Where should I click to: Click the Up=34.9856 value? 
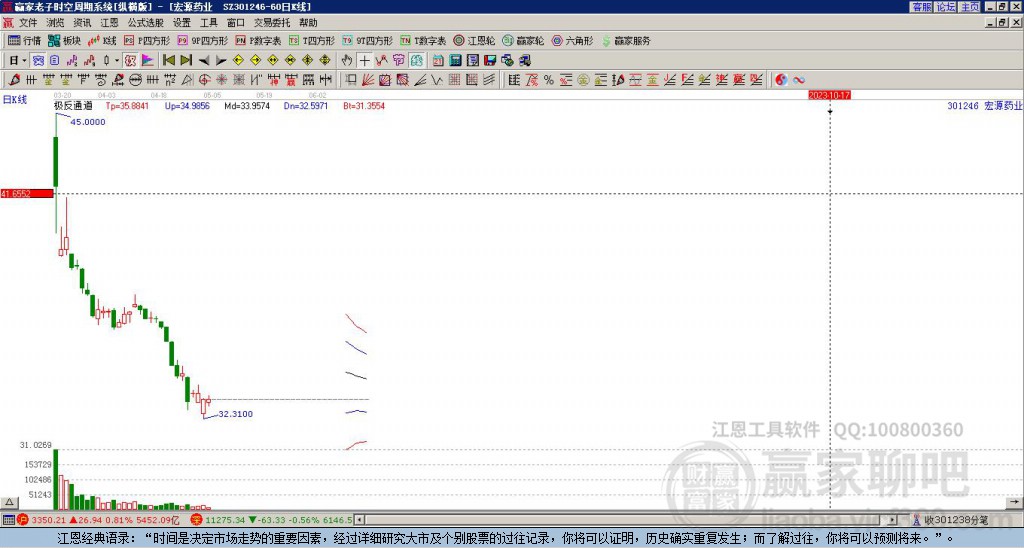point(187,106)
